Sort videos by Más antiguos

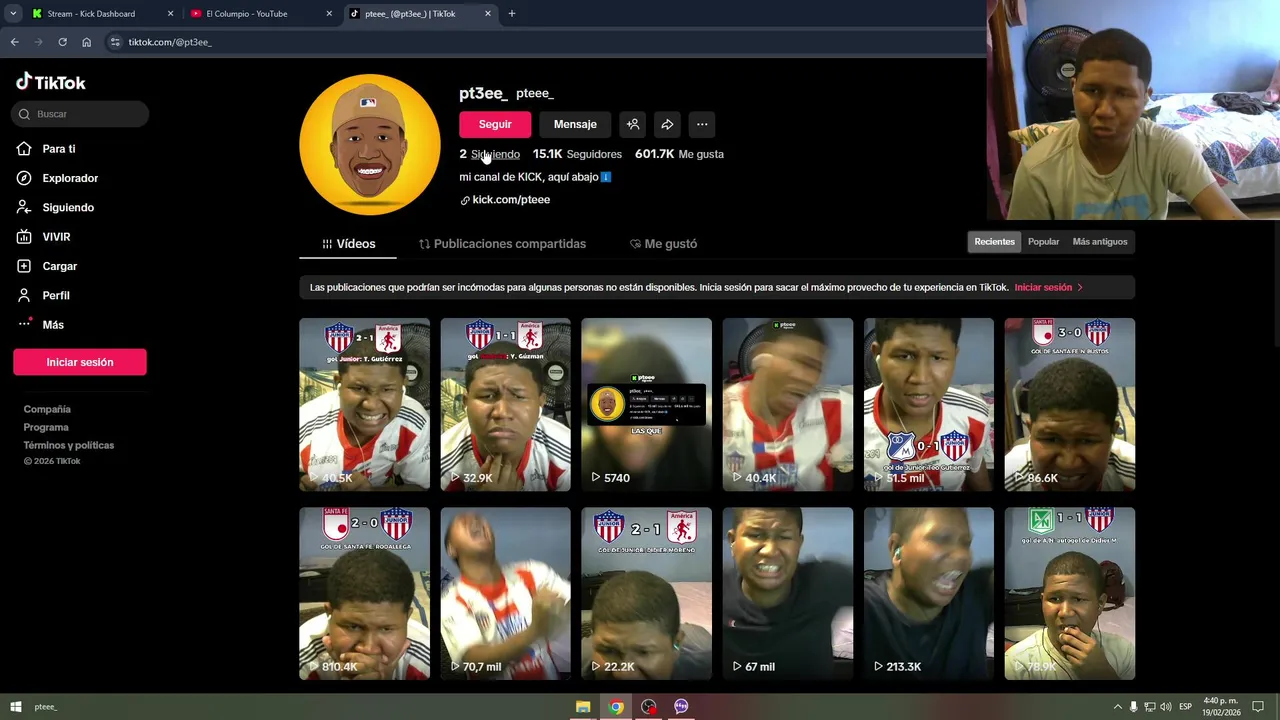pos(1099,242)
